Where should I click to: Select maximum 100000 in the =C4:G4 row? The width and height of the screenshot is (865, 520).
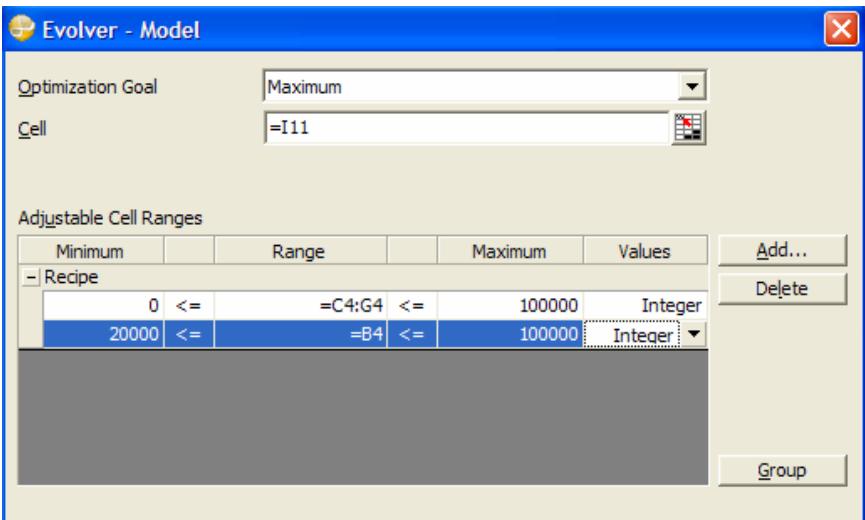click(510, 305)
